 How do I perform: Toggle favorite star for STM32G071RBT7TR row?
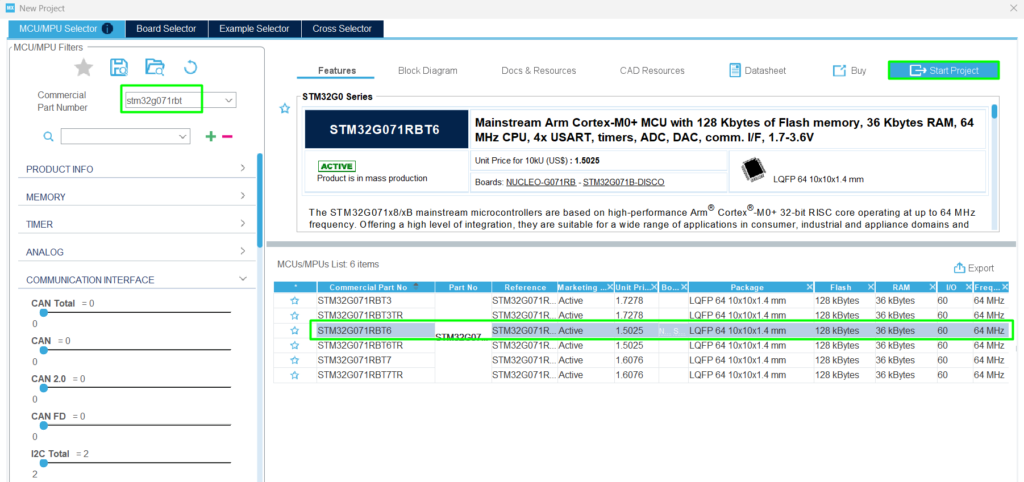coord(294,375)
